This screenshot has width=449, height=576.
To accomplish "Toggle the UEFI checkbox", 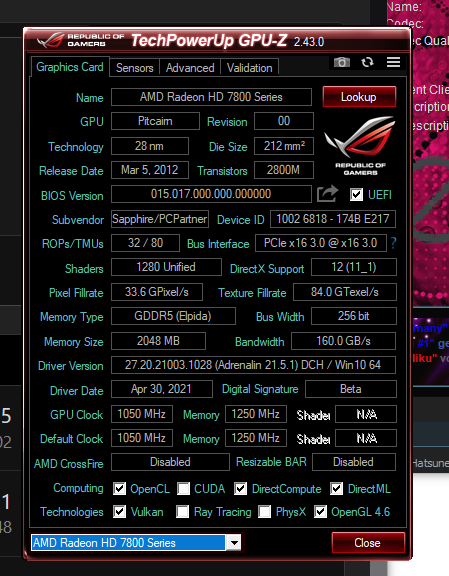I will [356, 194].
